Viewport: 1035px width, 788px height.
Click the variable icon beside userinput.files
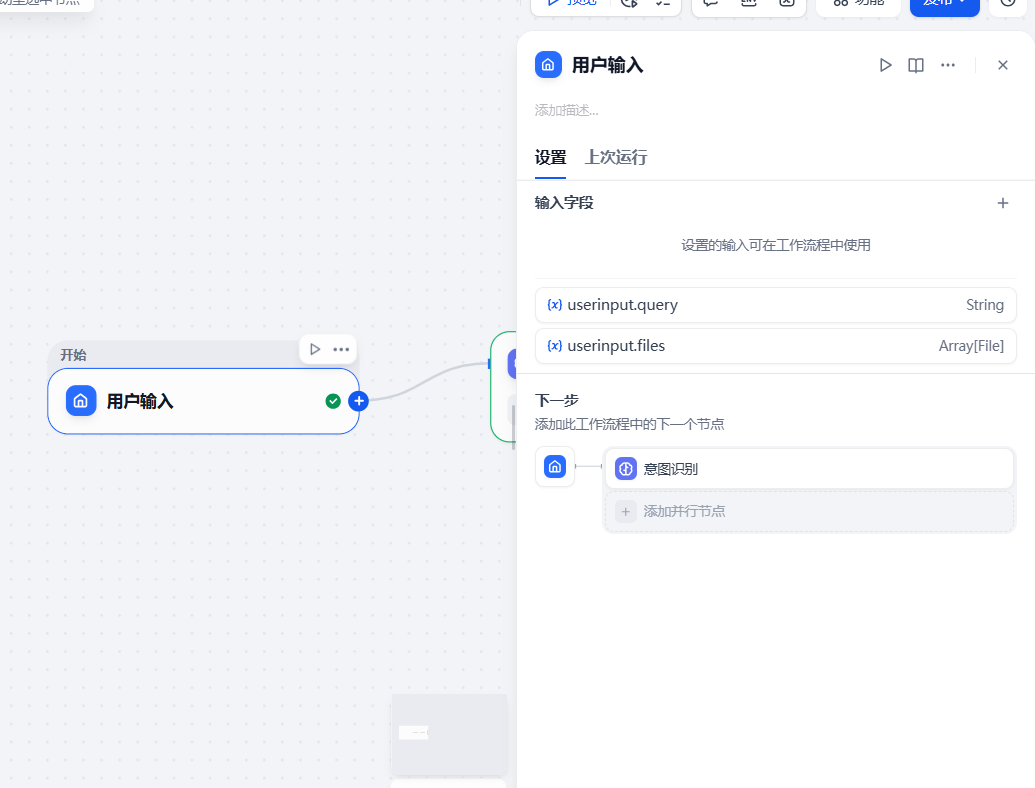pyautogui.click(x=554, y=346)
